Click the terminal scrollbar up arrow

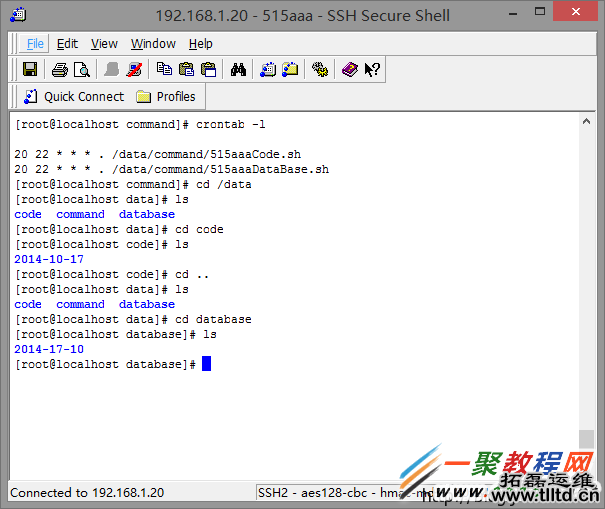pos(586,122)
